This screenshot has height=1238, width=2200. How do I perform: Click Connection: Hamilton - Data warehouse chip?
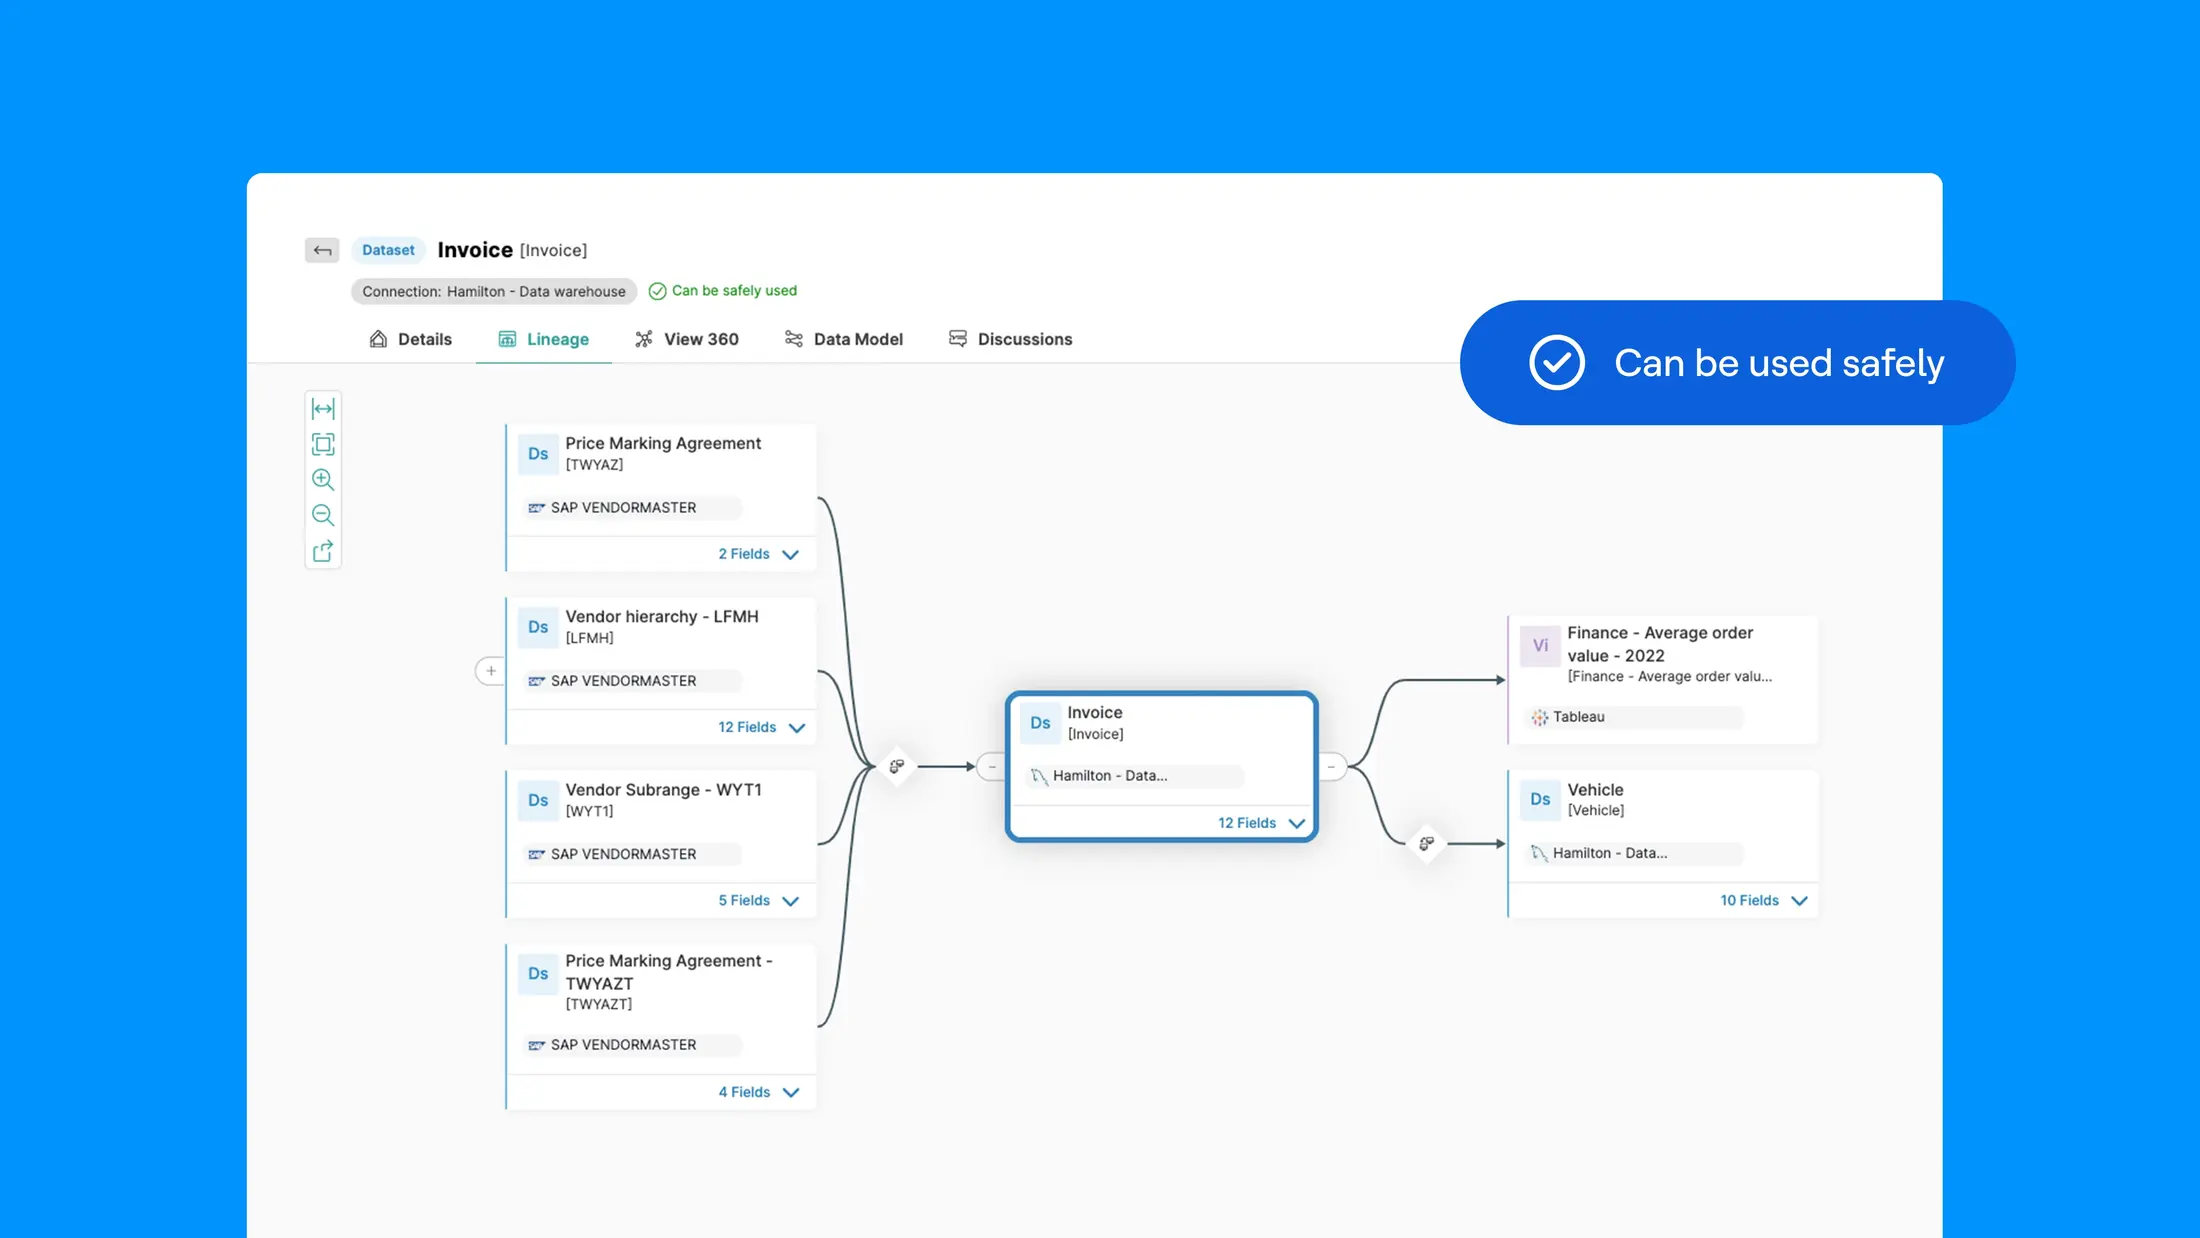pyautogui.click(x=494, y=291)
